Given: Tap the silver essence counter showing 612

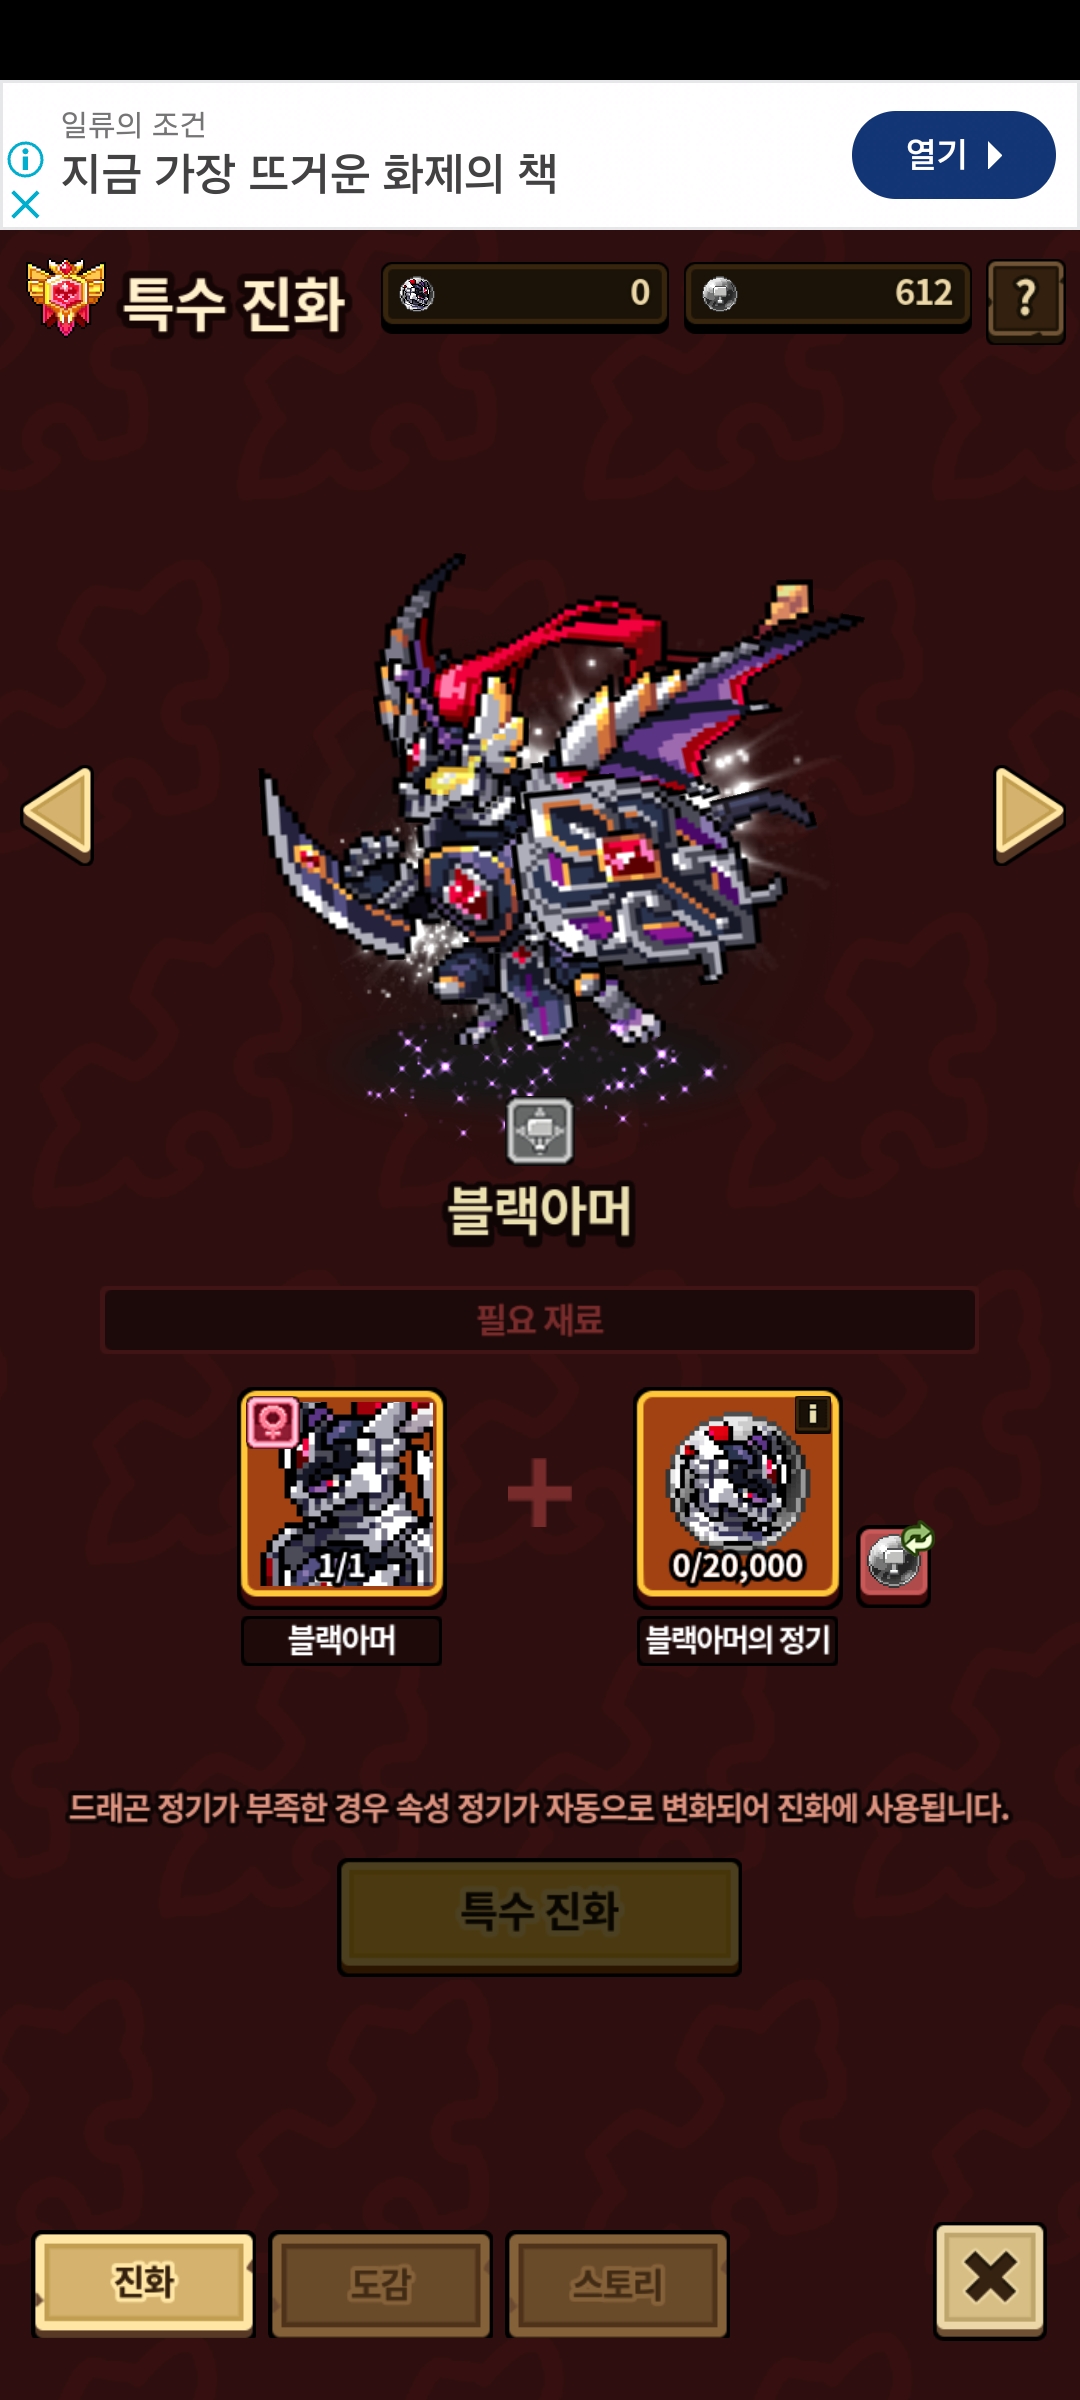Looking at the screenshot, I should click(828, 296).
